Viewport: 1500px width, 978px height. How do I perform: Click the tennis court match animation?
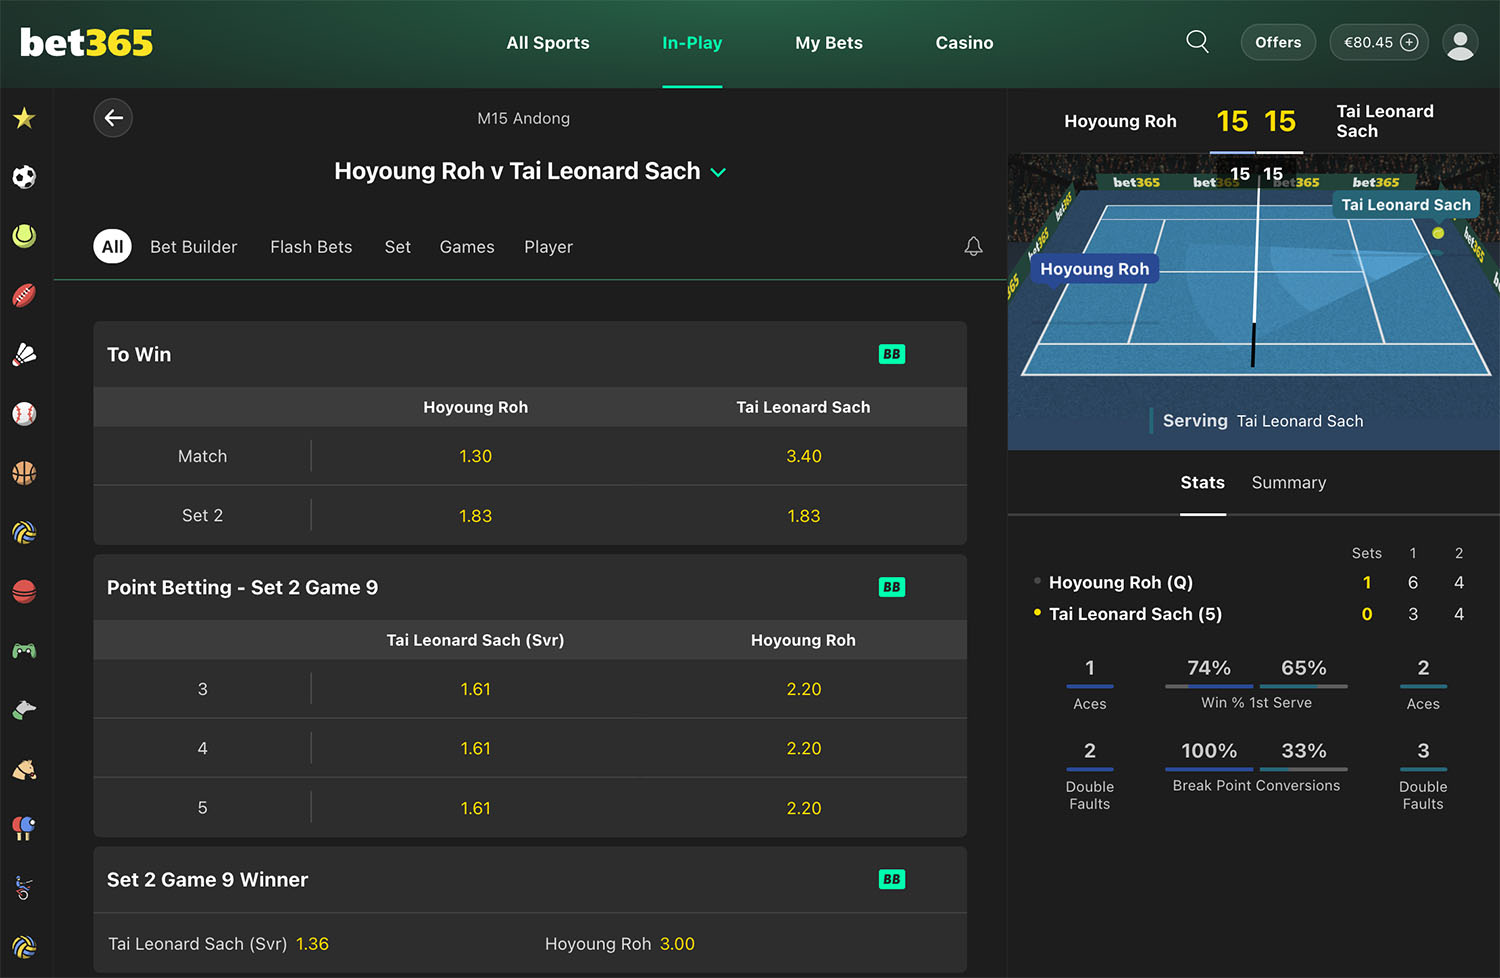1254,300
